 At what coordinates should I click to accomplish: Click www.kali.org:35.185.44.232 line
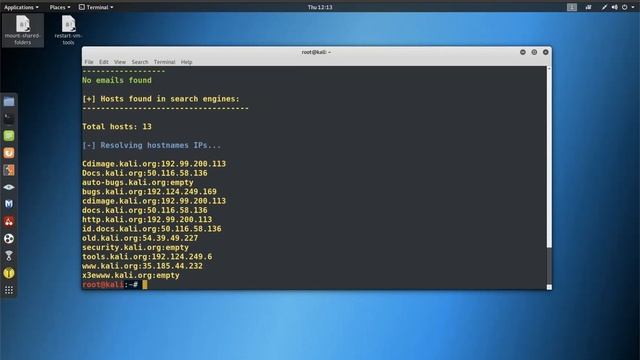pos(142,266)
